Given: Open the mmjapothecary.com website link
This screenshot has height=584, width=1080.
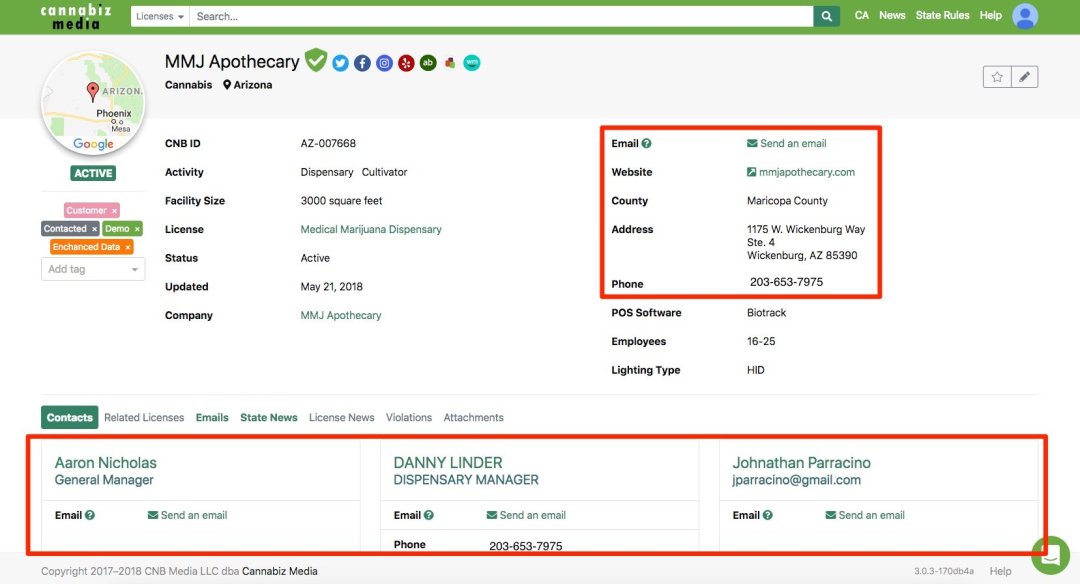Looking at the screenshot, I should [801, 172].
